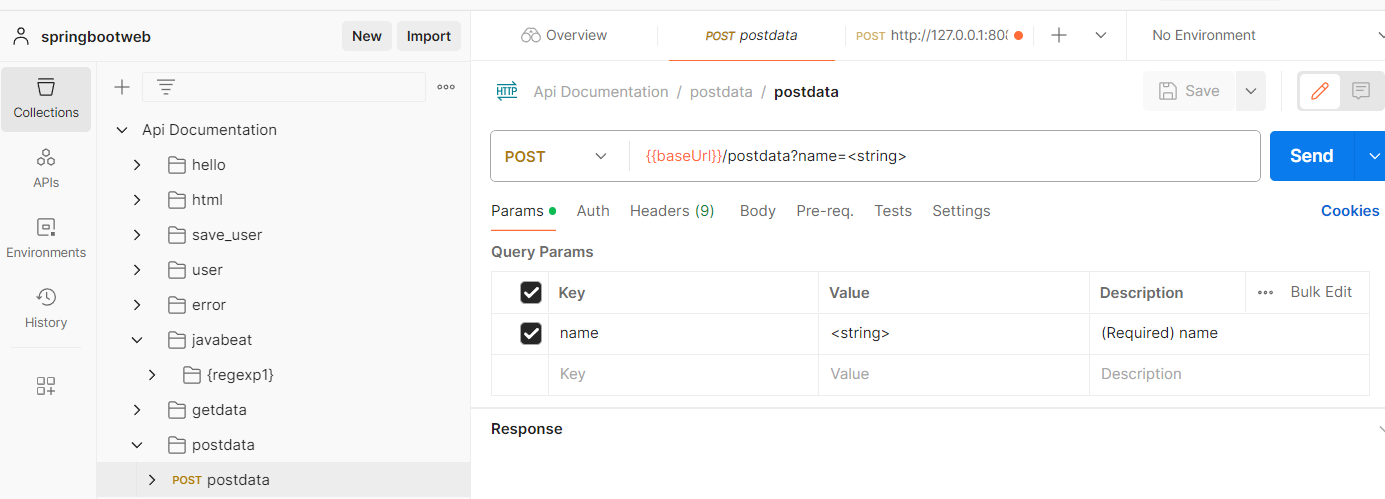
Task: Open the Collections sidebar panel
Action: coord(46,98)
